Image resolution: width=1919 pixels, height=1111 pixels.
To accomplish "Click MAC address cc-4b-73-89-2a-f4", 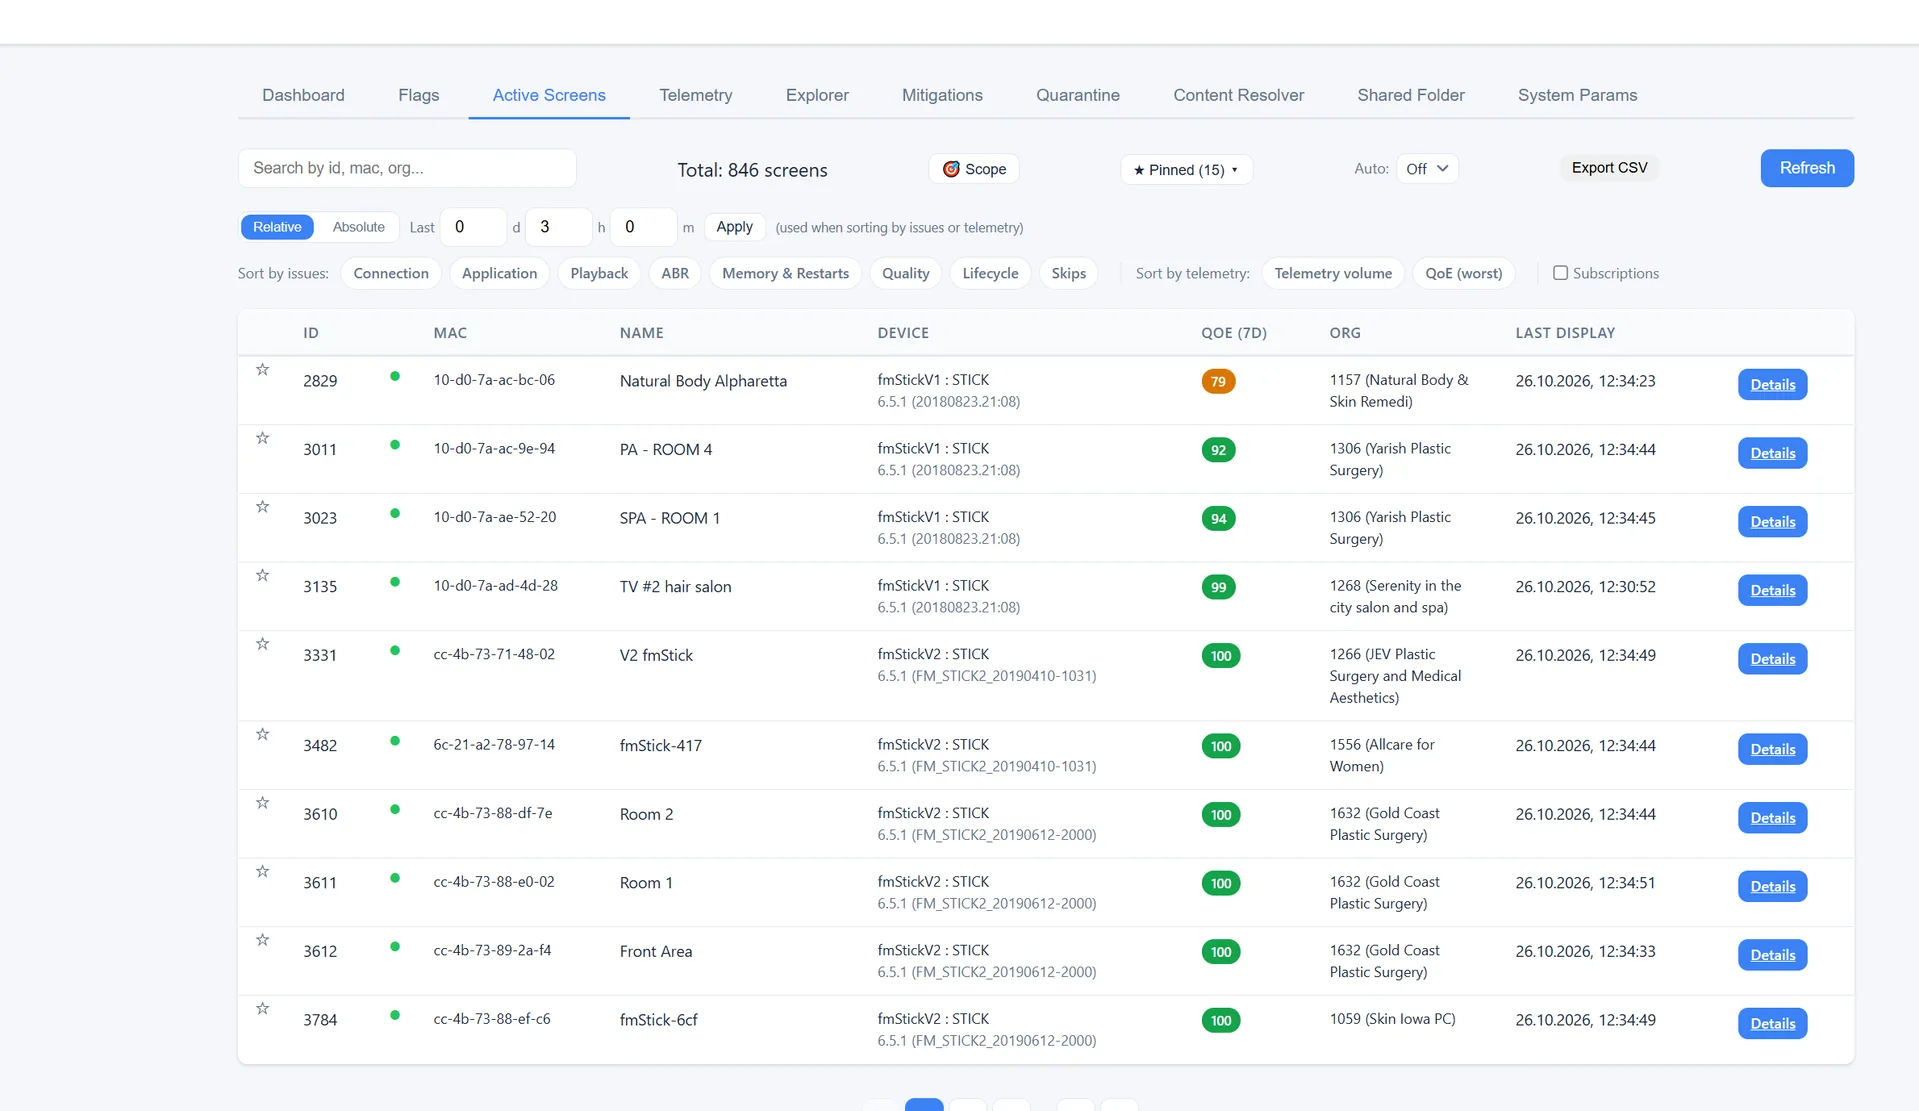I will pos(492,950).
